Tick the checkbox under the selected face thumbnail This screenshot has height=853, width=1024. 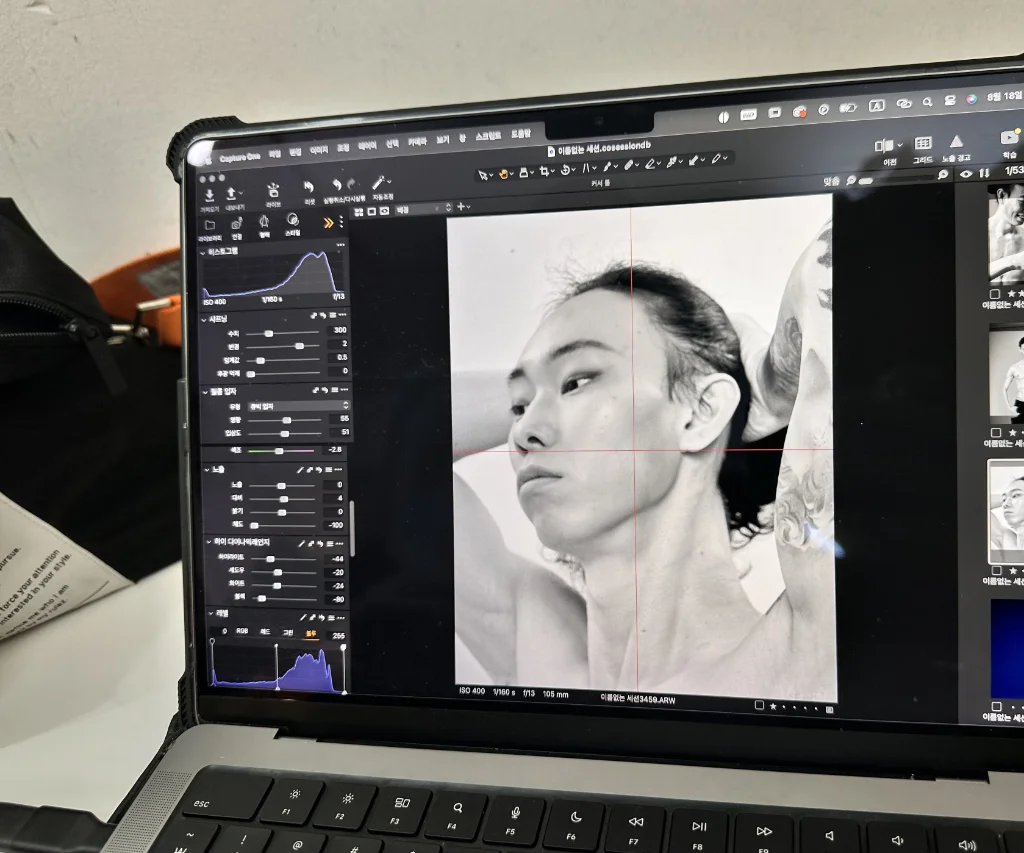click(997, 571)
